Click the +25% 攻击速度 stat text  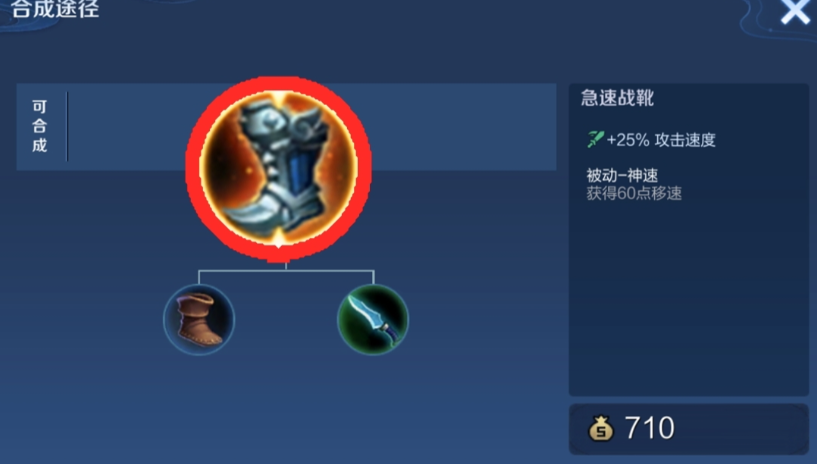click(x=661, y=140)
